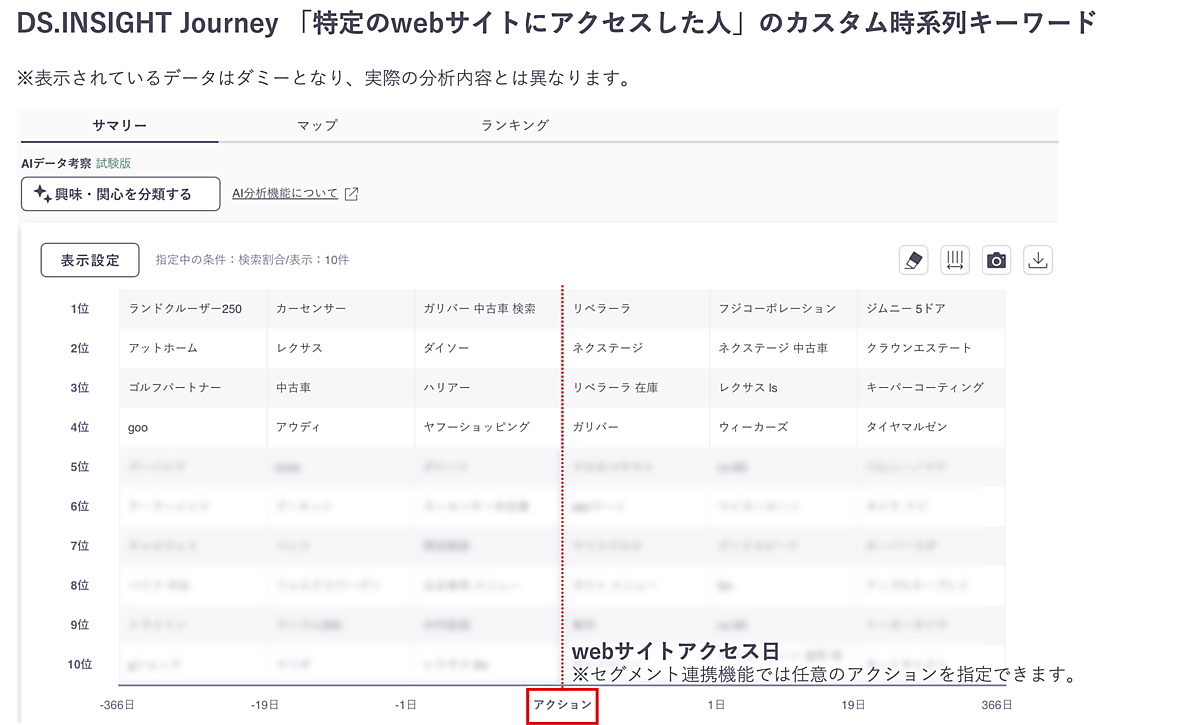The image size is (1200, 725).
Task: Select the カーセンサー keyword cell
Action: pos(311,309)
